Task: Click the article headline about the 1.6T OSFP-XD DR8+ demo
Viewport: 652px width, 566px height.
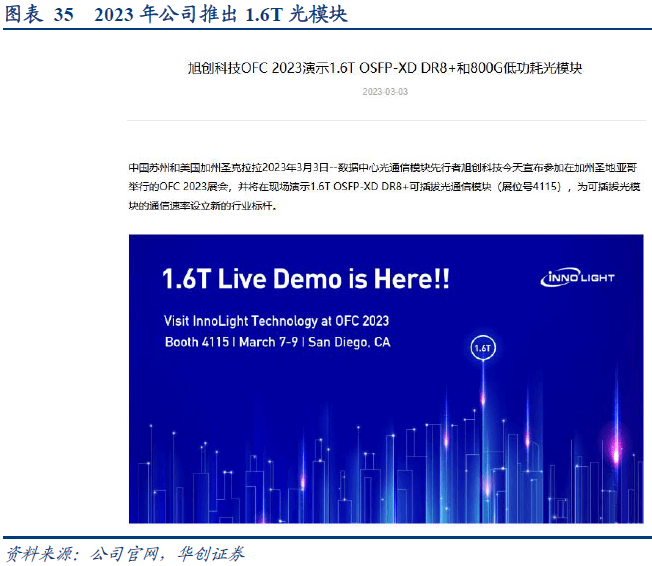Action: click(x=385, y=69)
